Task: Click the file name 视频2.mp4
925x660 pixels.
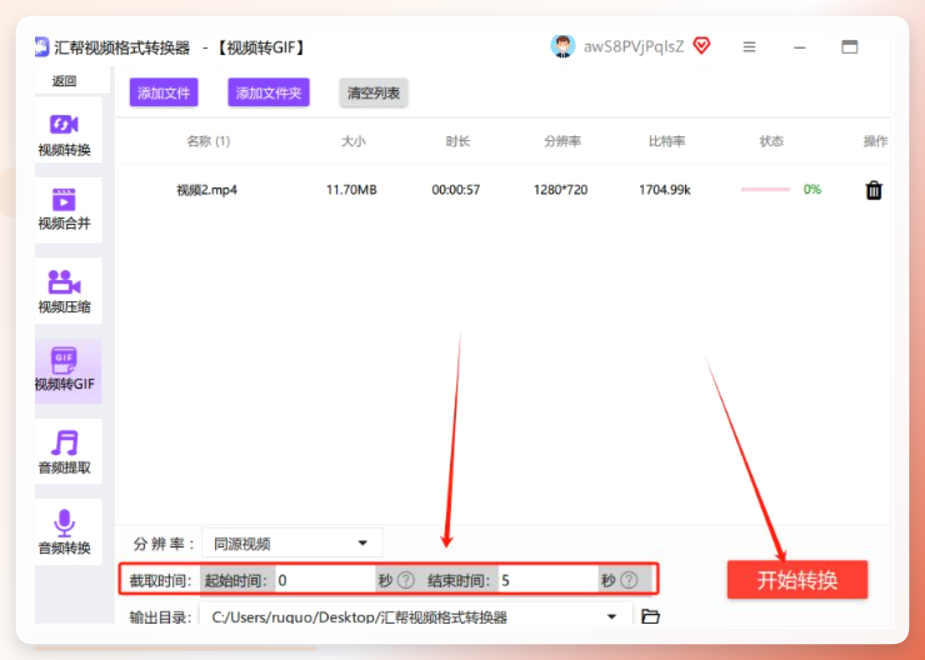Action: point(207,190)
